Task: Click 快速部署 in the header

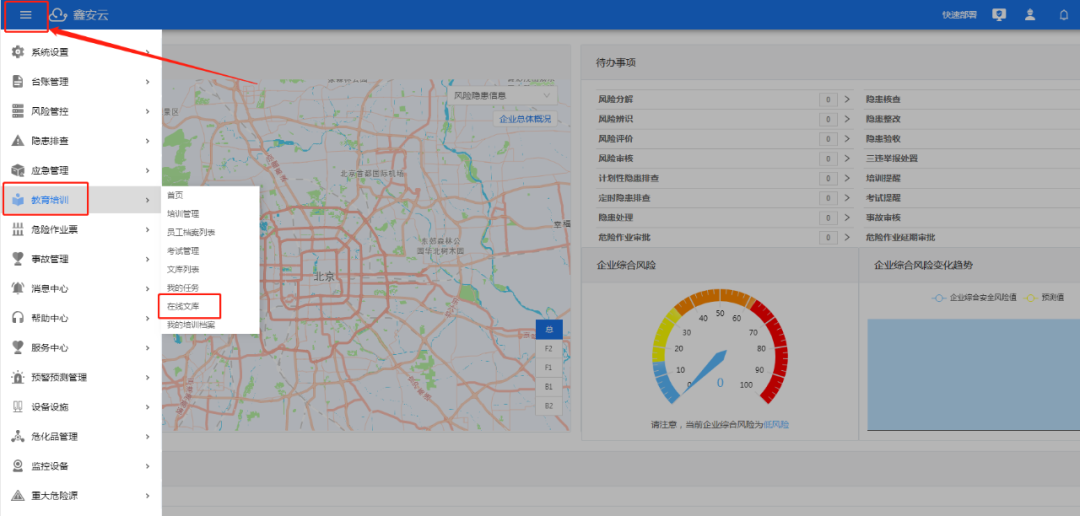Action: pos(960,15)
